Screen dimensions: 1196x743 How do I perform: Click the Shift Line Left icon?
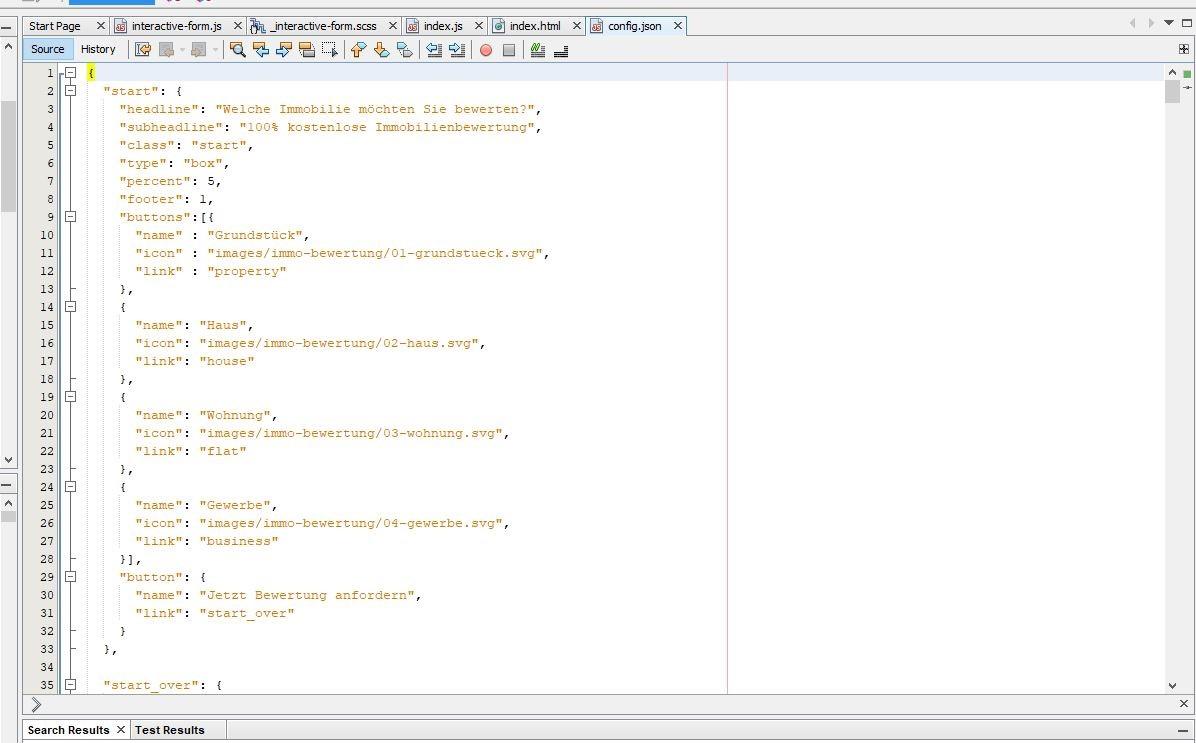tap(434, 49)
